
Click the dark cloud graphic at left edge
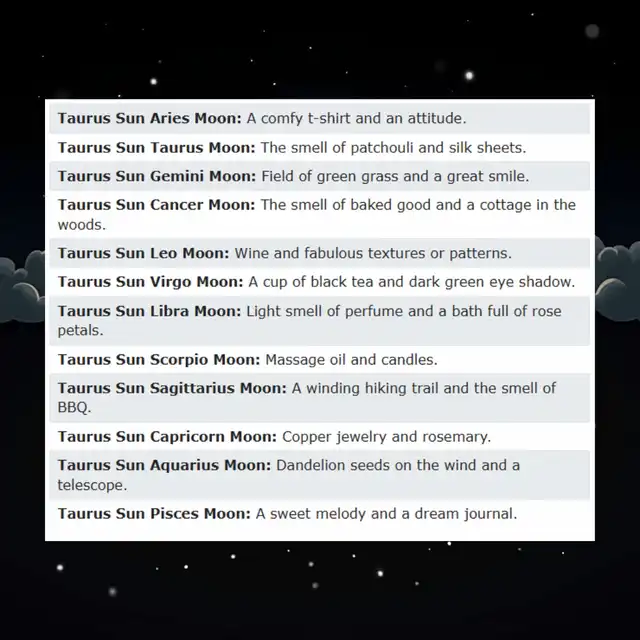tap(22, 287)
